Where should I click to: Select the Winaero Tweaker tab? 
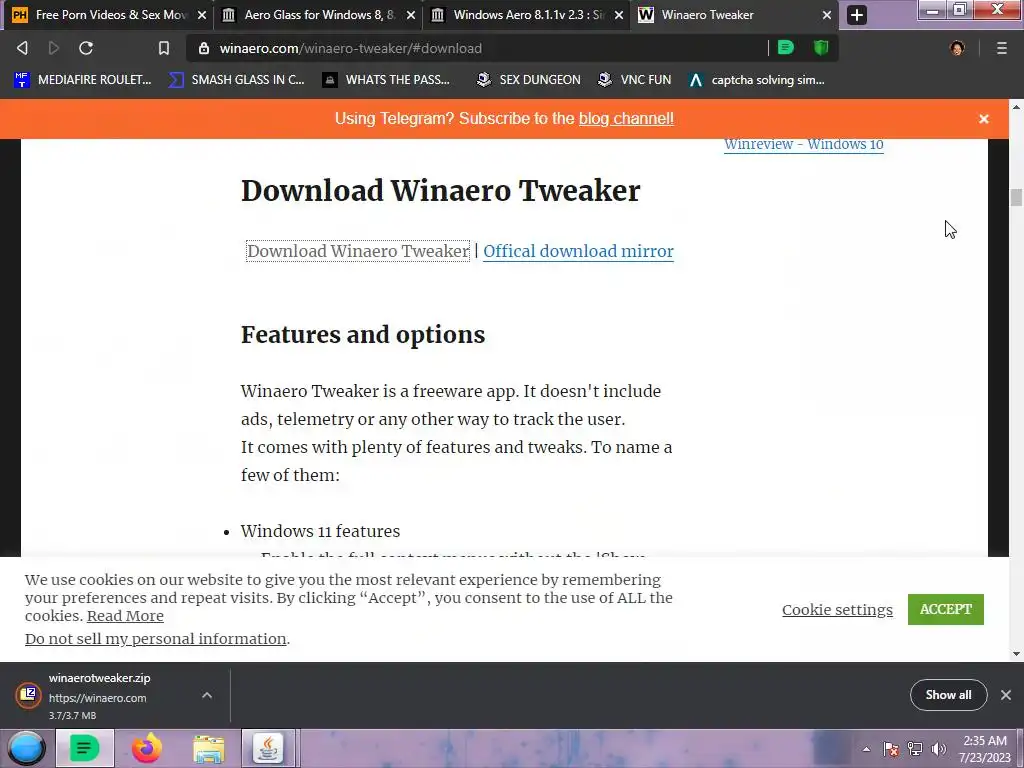click(735, 14)
